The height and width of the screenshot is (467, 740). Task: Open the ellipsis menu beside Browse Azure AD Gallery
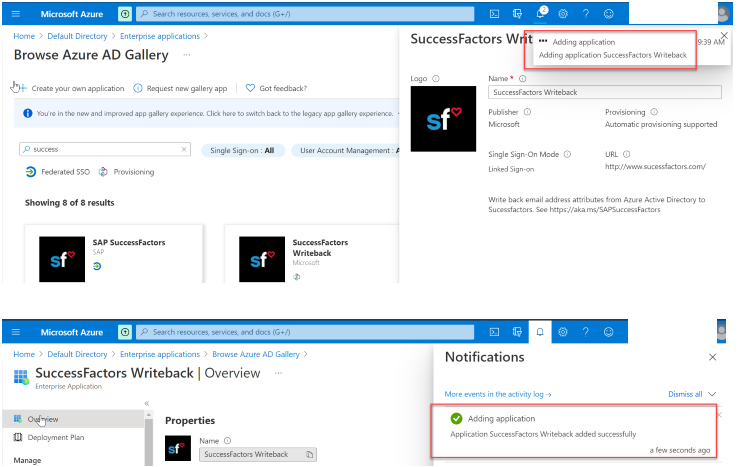(187, 55)
